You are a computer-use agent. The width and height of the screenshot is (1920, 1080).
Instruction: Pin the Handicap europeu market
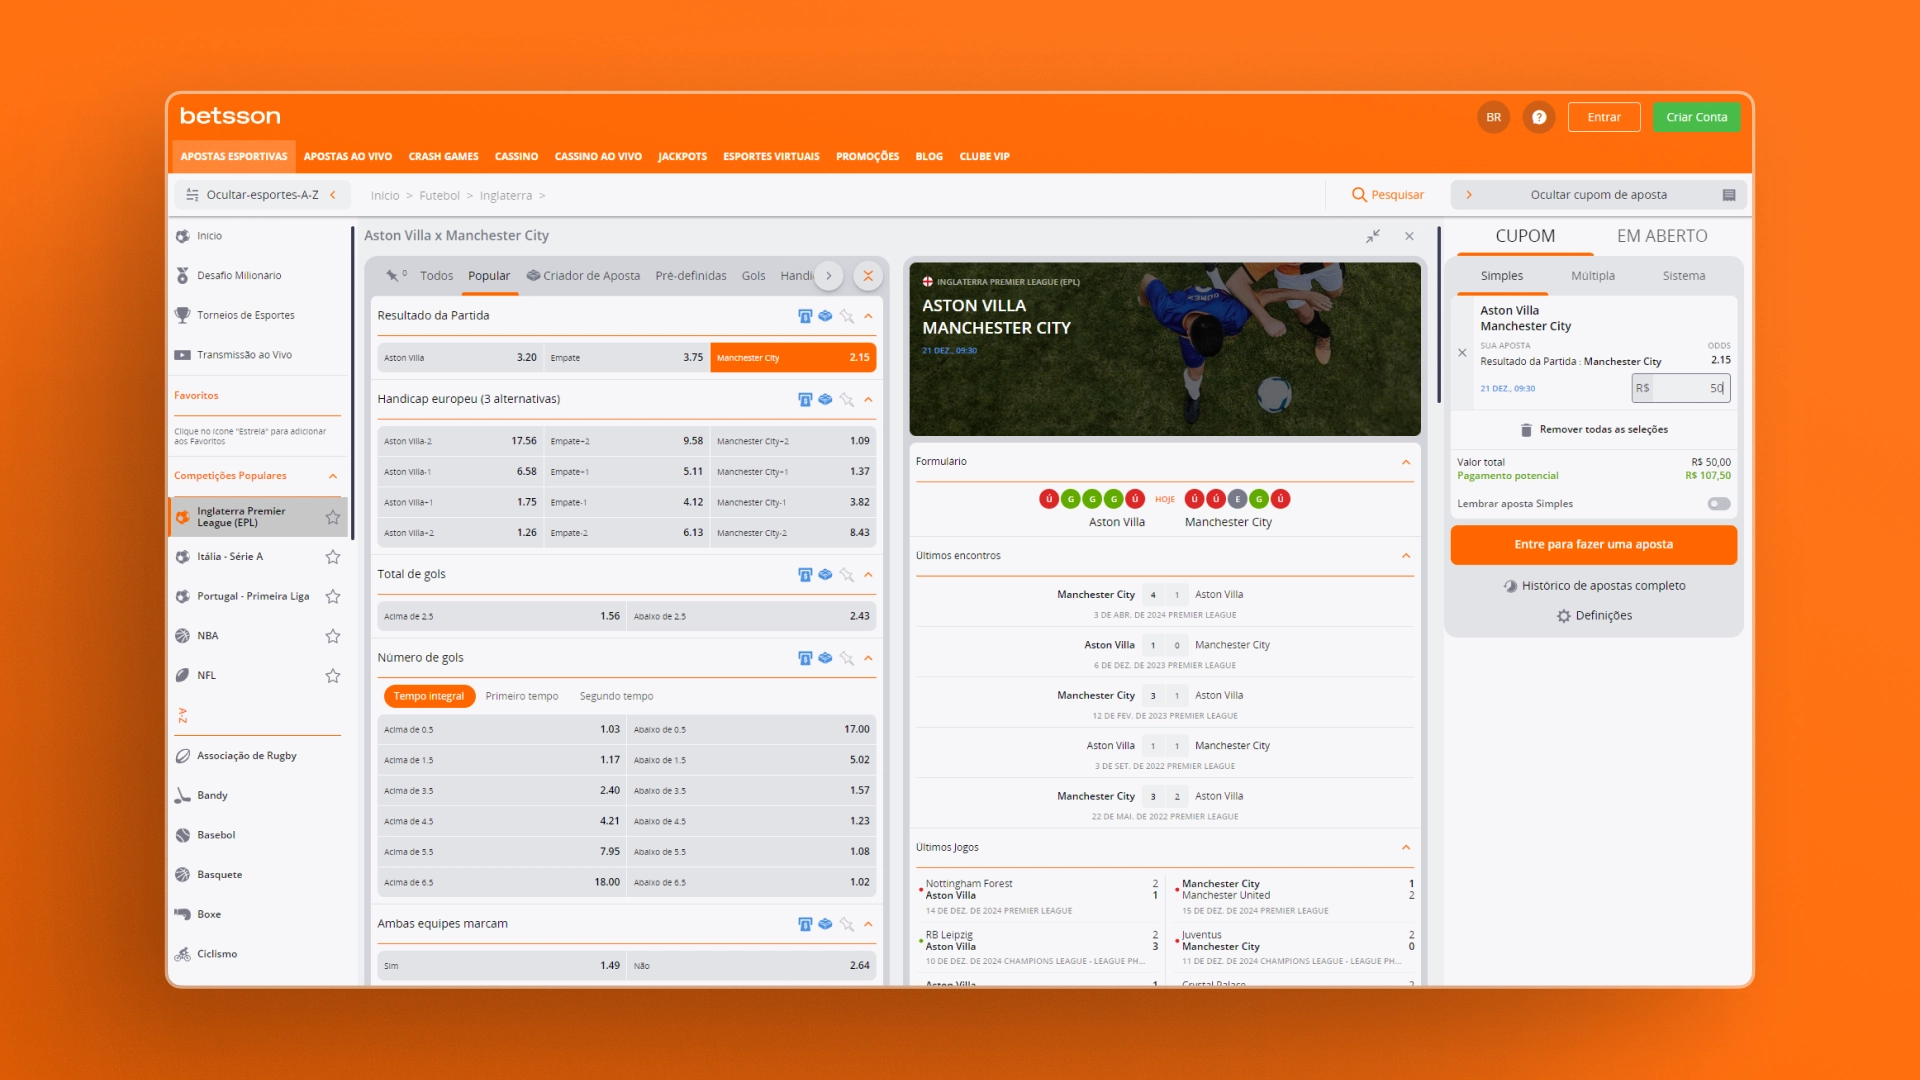[x=847, y=400]
